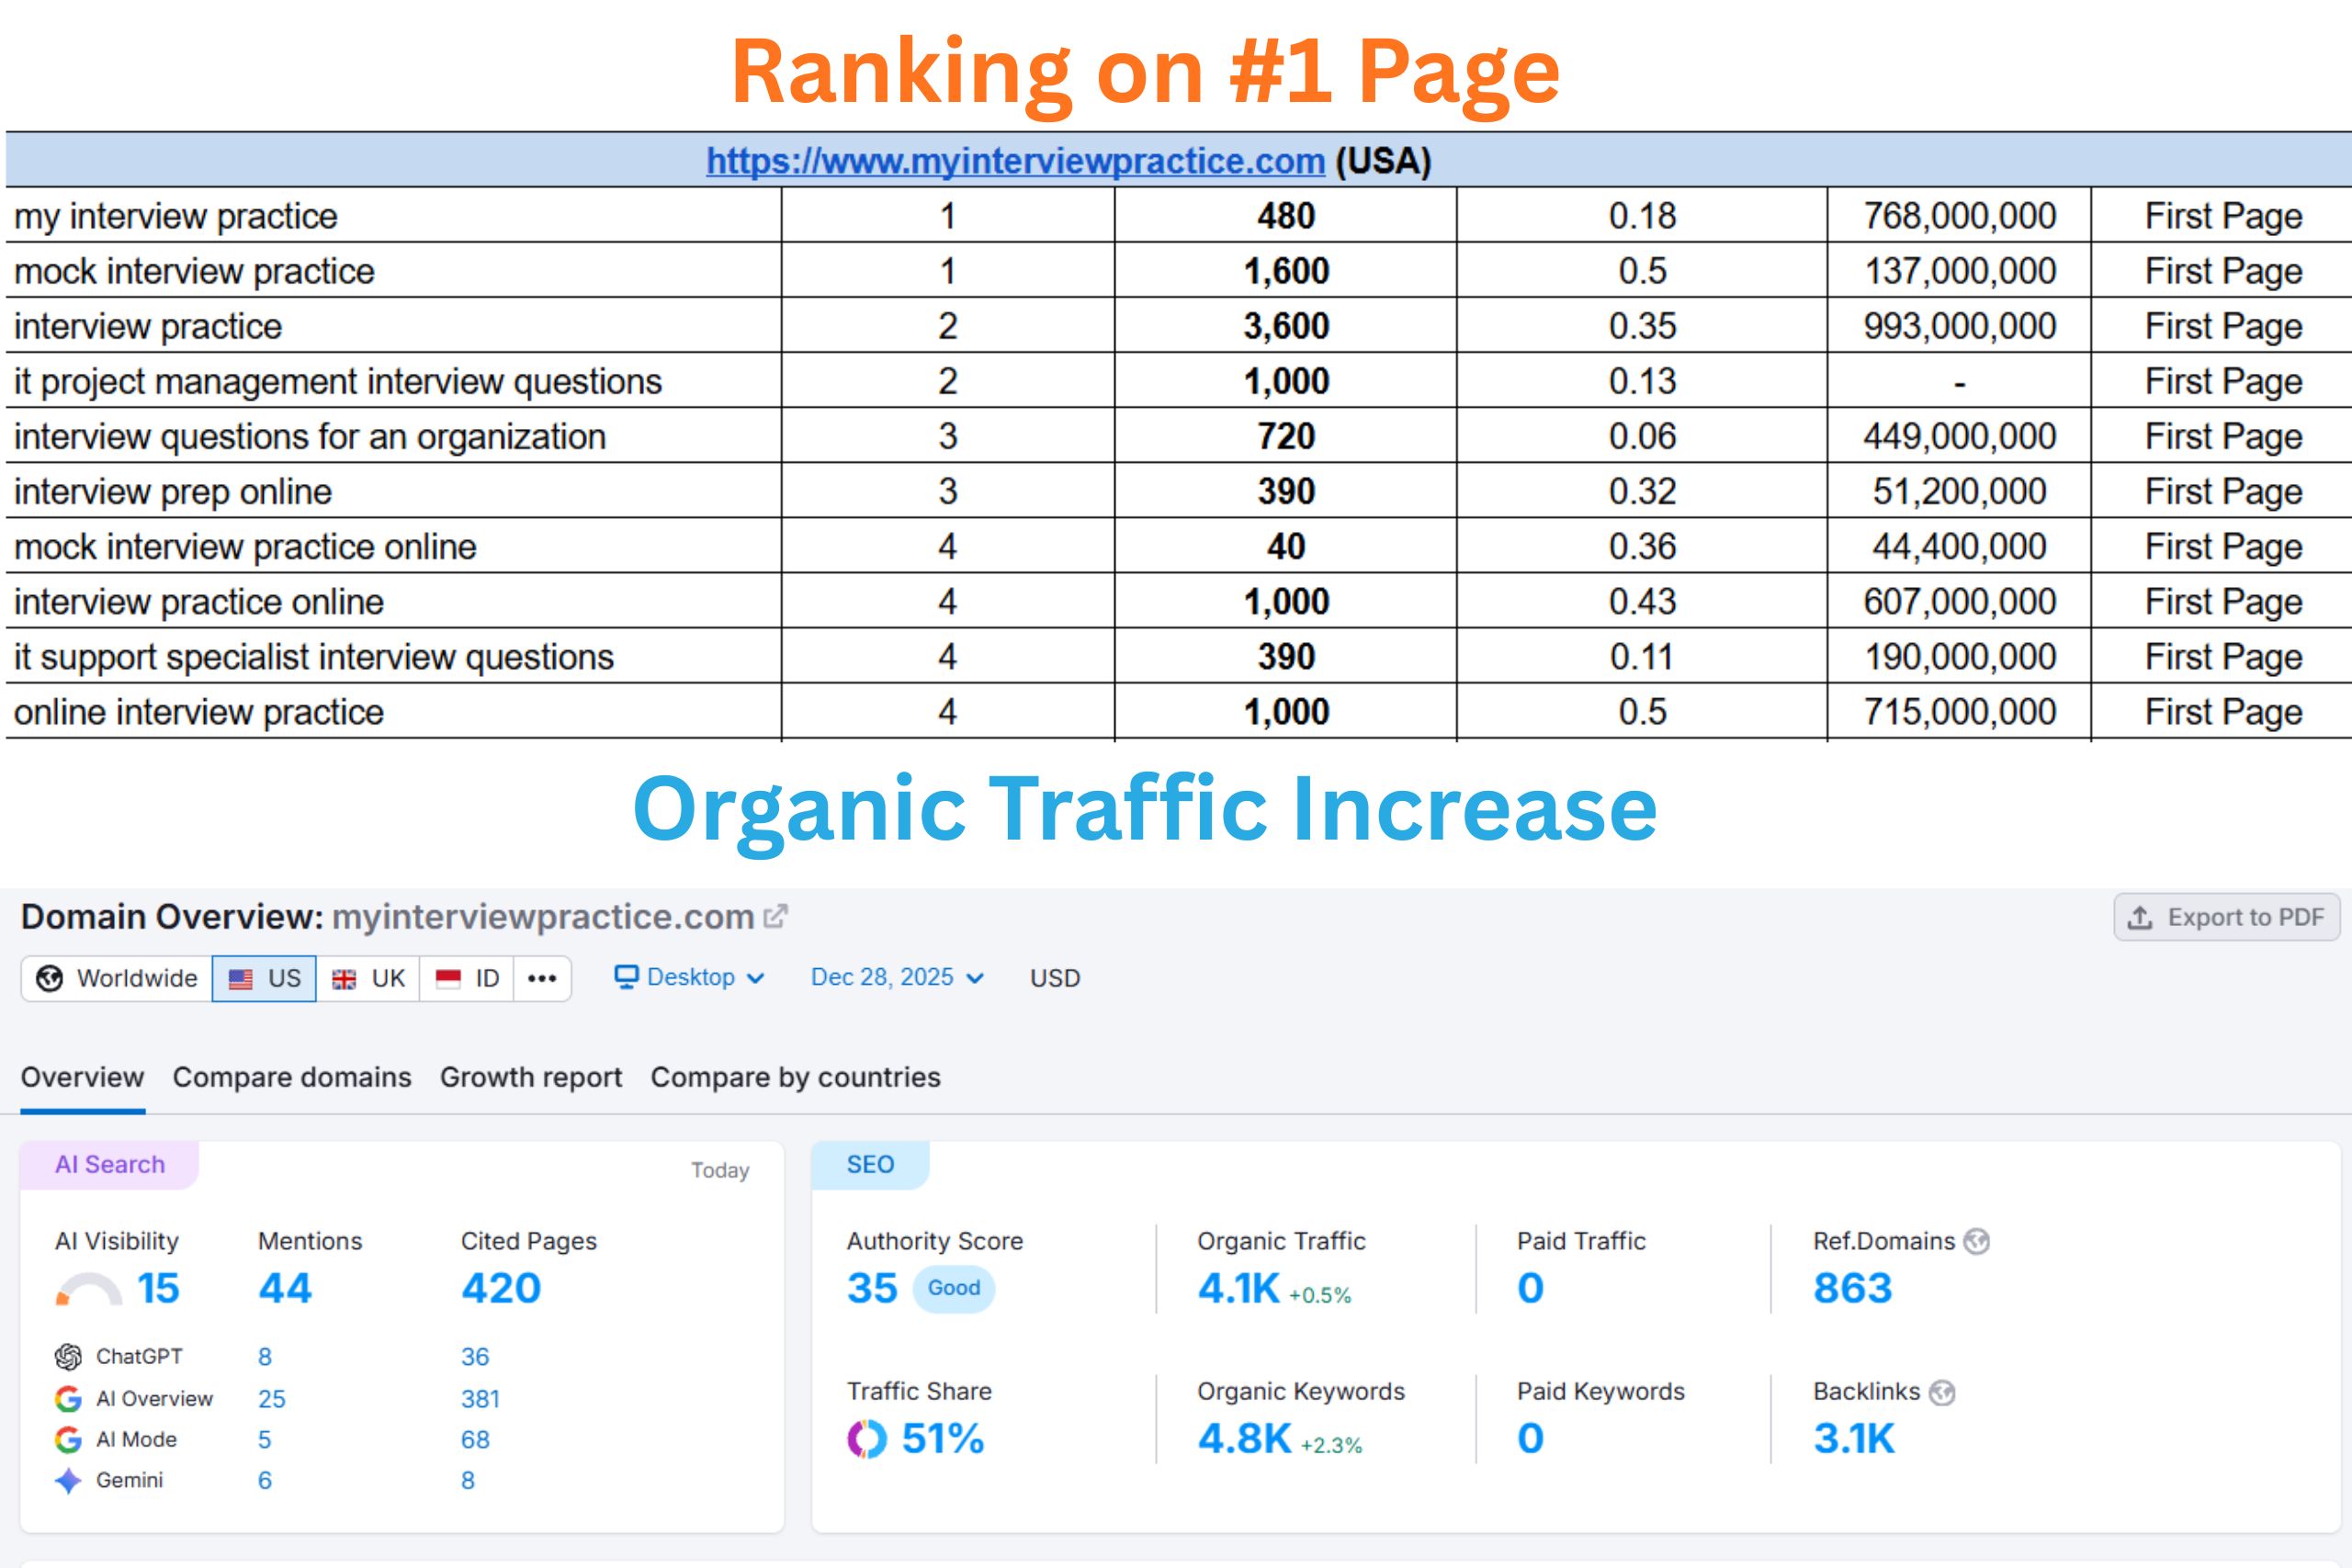This screenshot has height=1568, width=2352.
Task: Open the Desktop device dropdown
Action: tap(690, 977)
